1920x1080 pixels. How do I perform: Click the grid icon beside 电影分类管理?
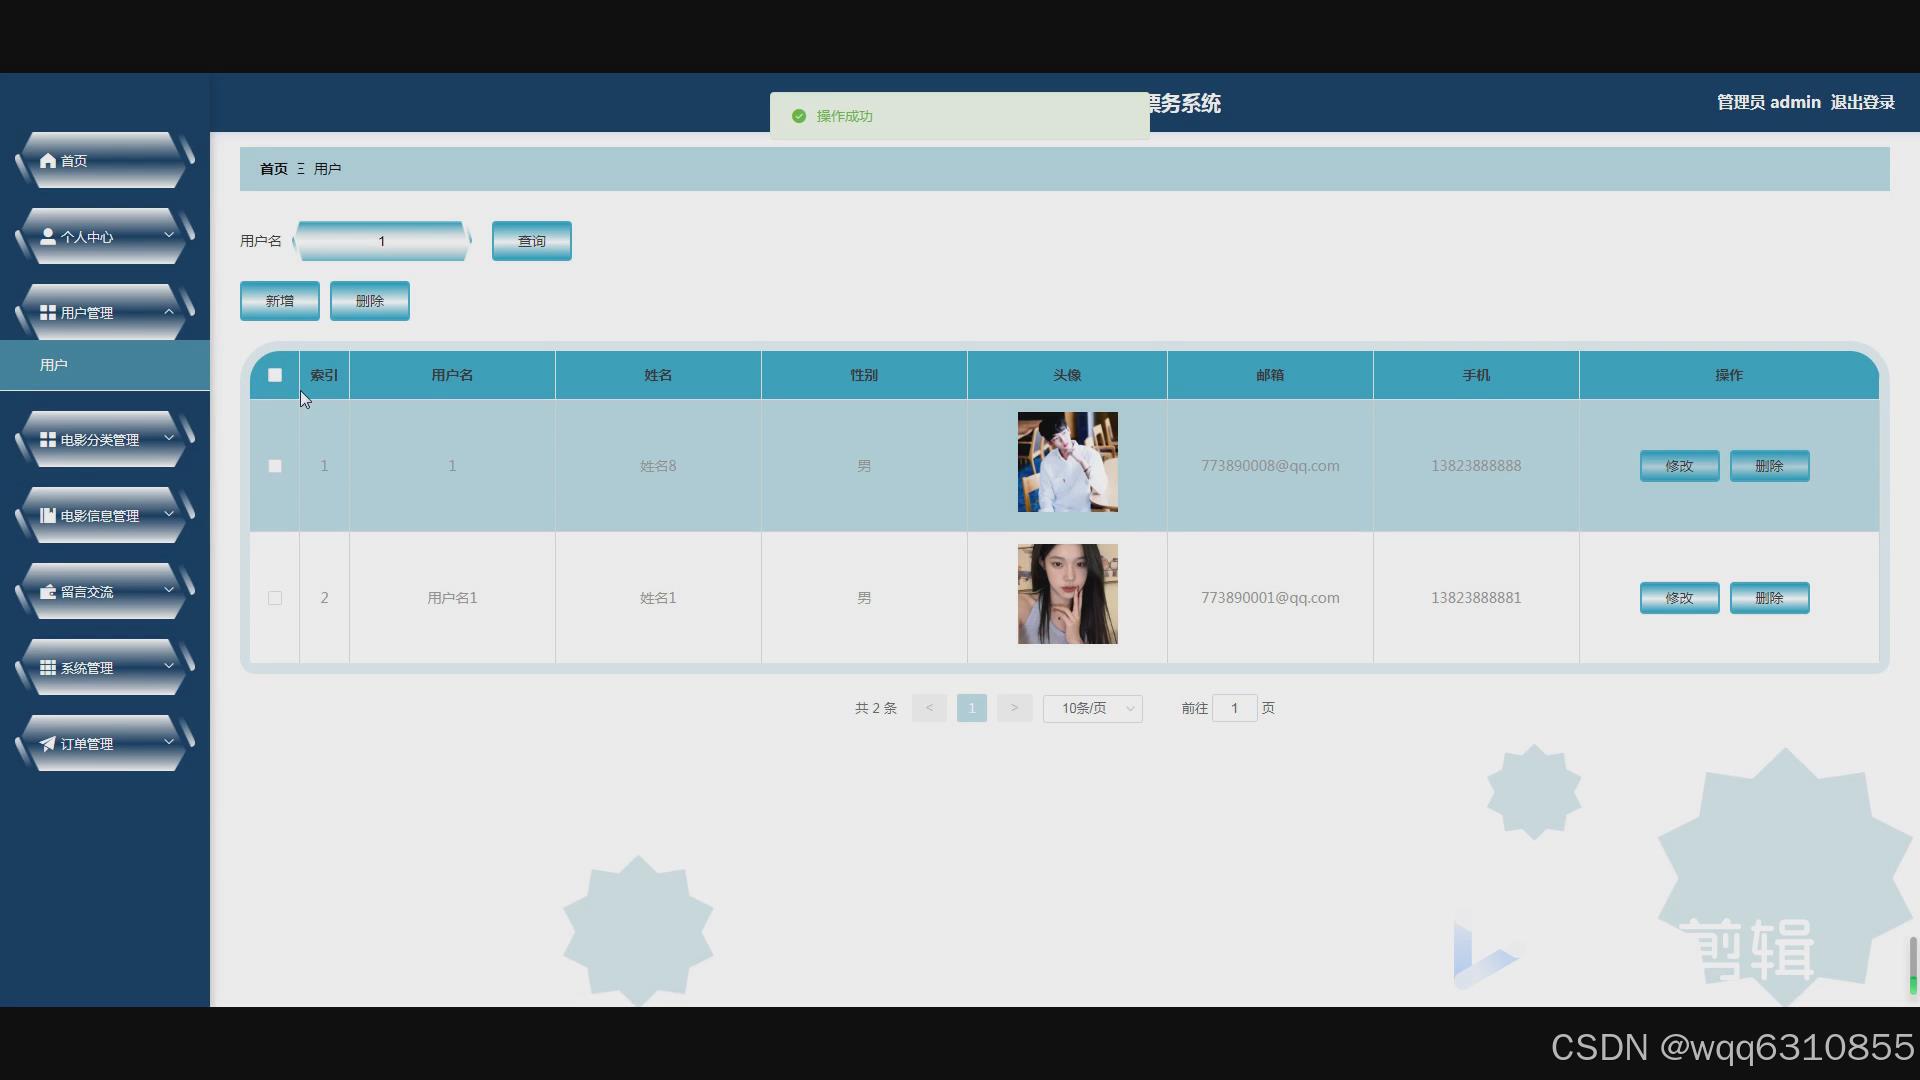coord(48,440)
